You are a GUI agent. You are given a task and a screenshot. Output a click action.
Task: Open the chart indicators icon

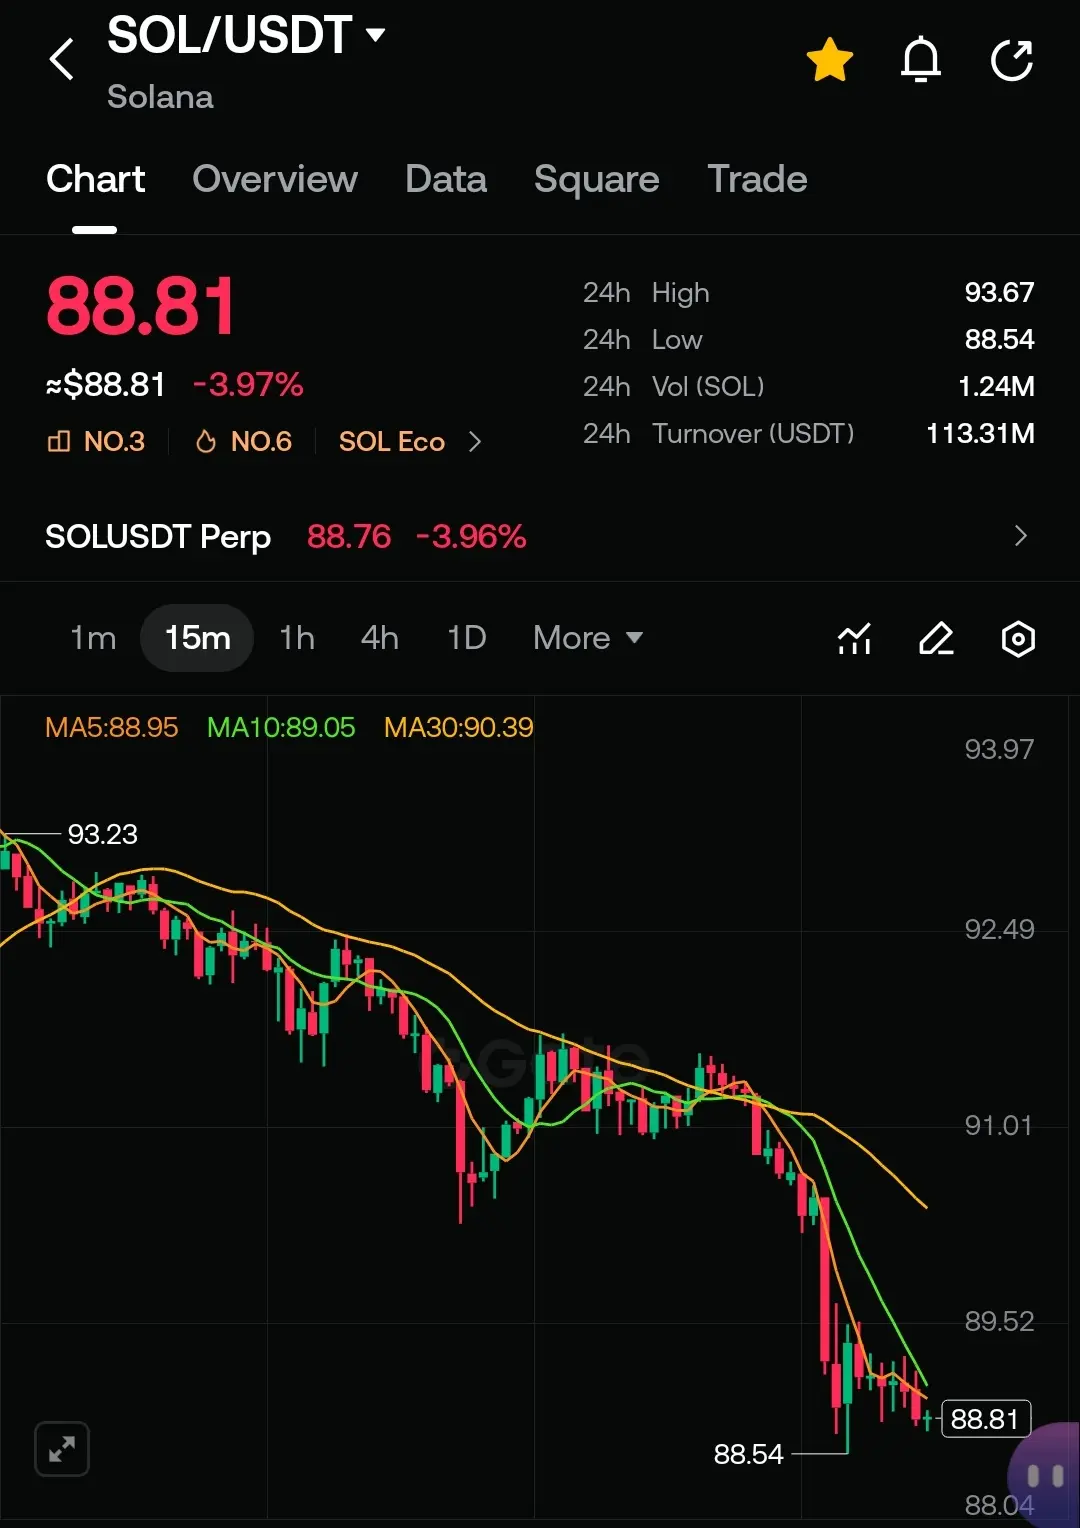coord(854,638)
